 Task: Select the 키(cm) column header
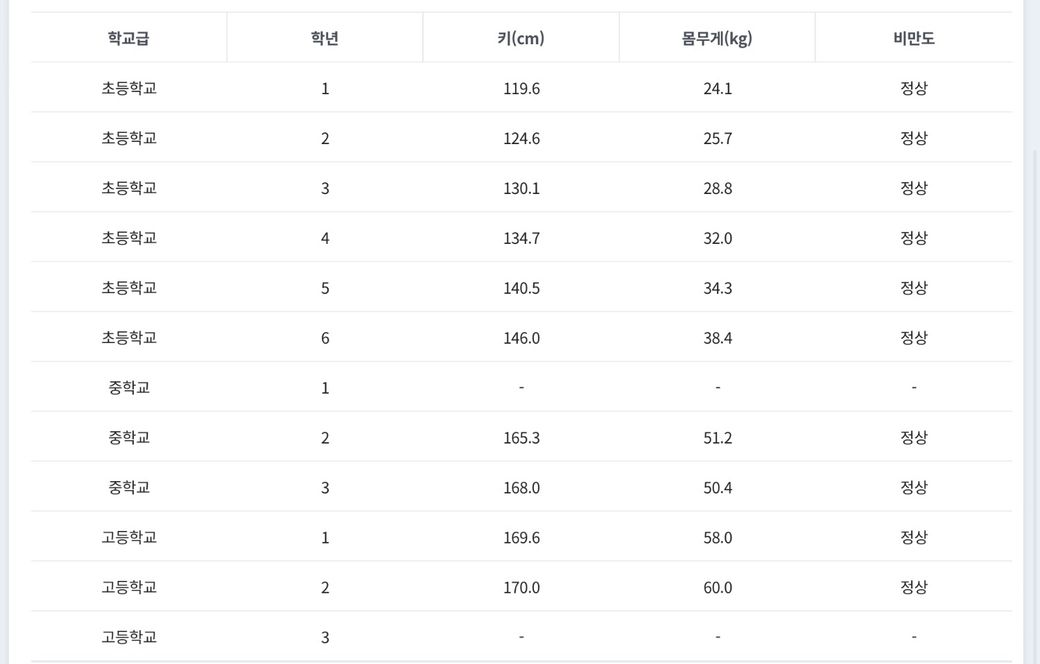click(521, 38)
